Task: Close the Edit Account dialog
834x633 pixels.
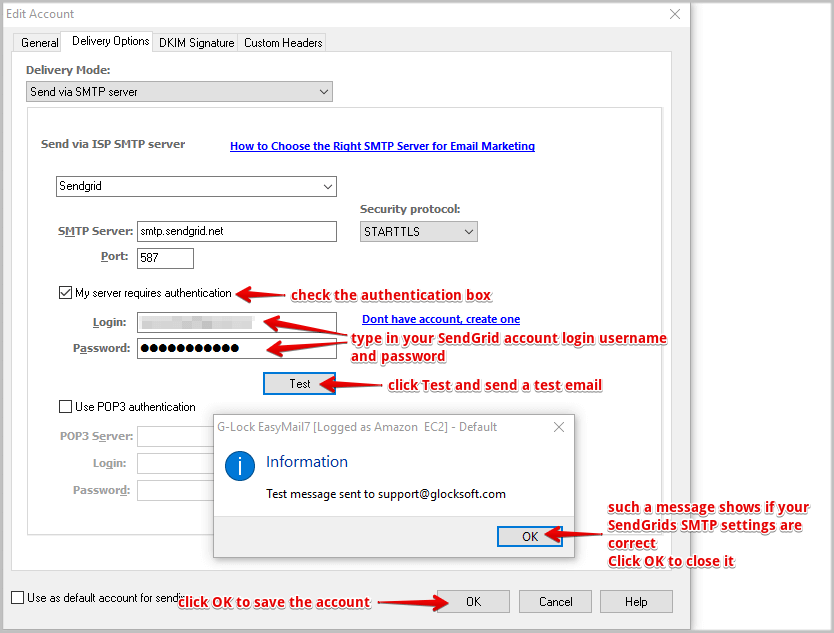Action: (x=675, y=14)
